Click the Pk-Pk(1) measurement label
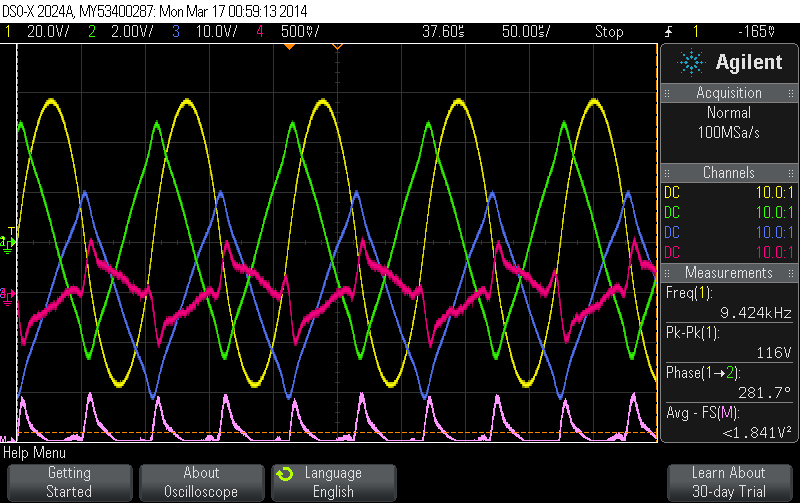This screenshot has height=503, width=800. [x=692, y=333]
